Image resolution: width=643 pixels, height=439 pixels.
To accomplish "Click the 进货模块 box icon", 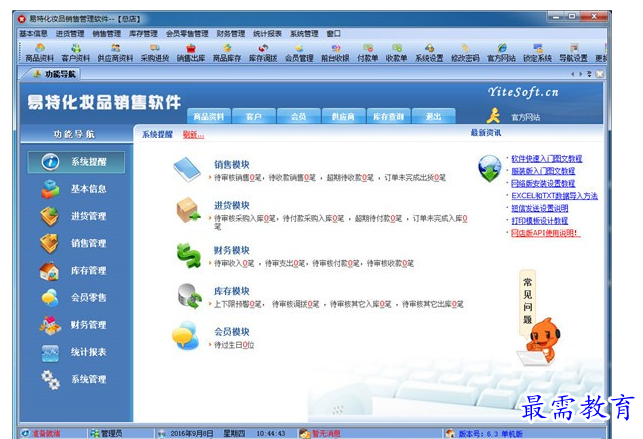I will [188, 210].
